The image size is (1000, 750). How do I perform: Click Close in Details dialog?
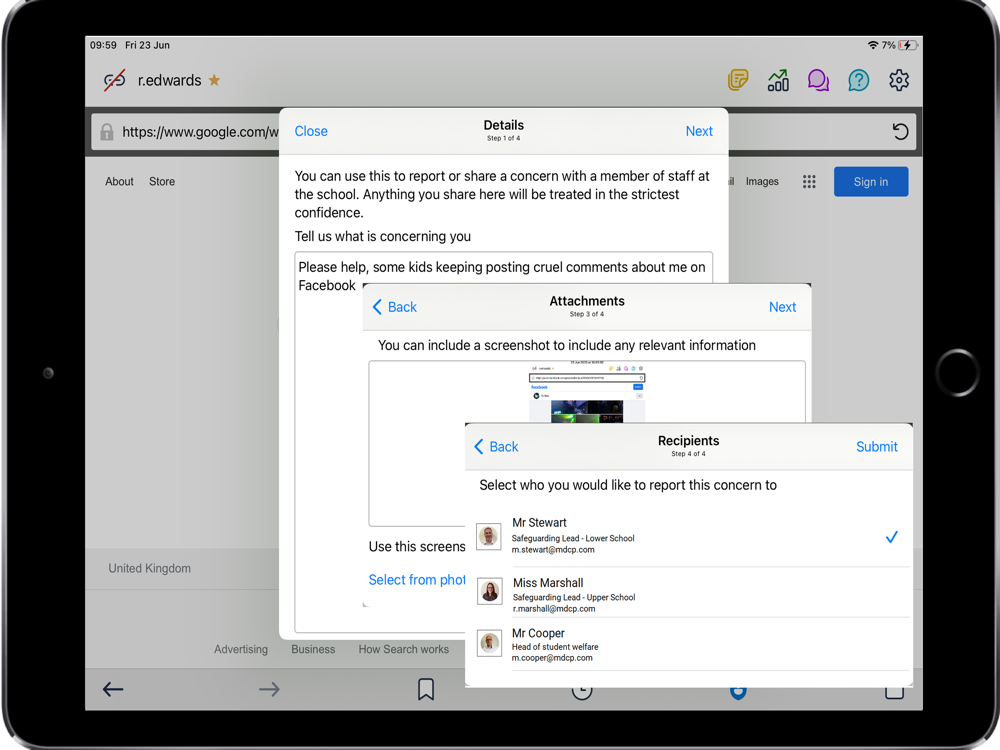(311, 131)
